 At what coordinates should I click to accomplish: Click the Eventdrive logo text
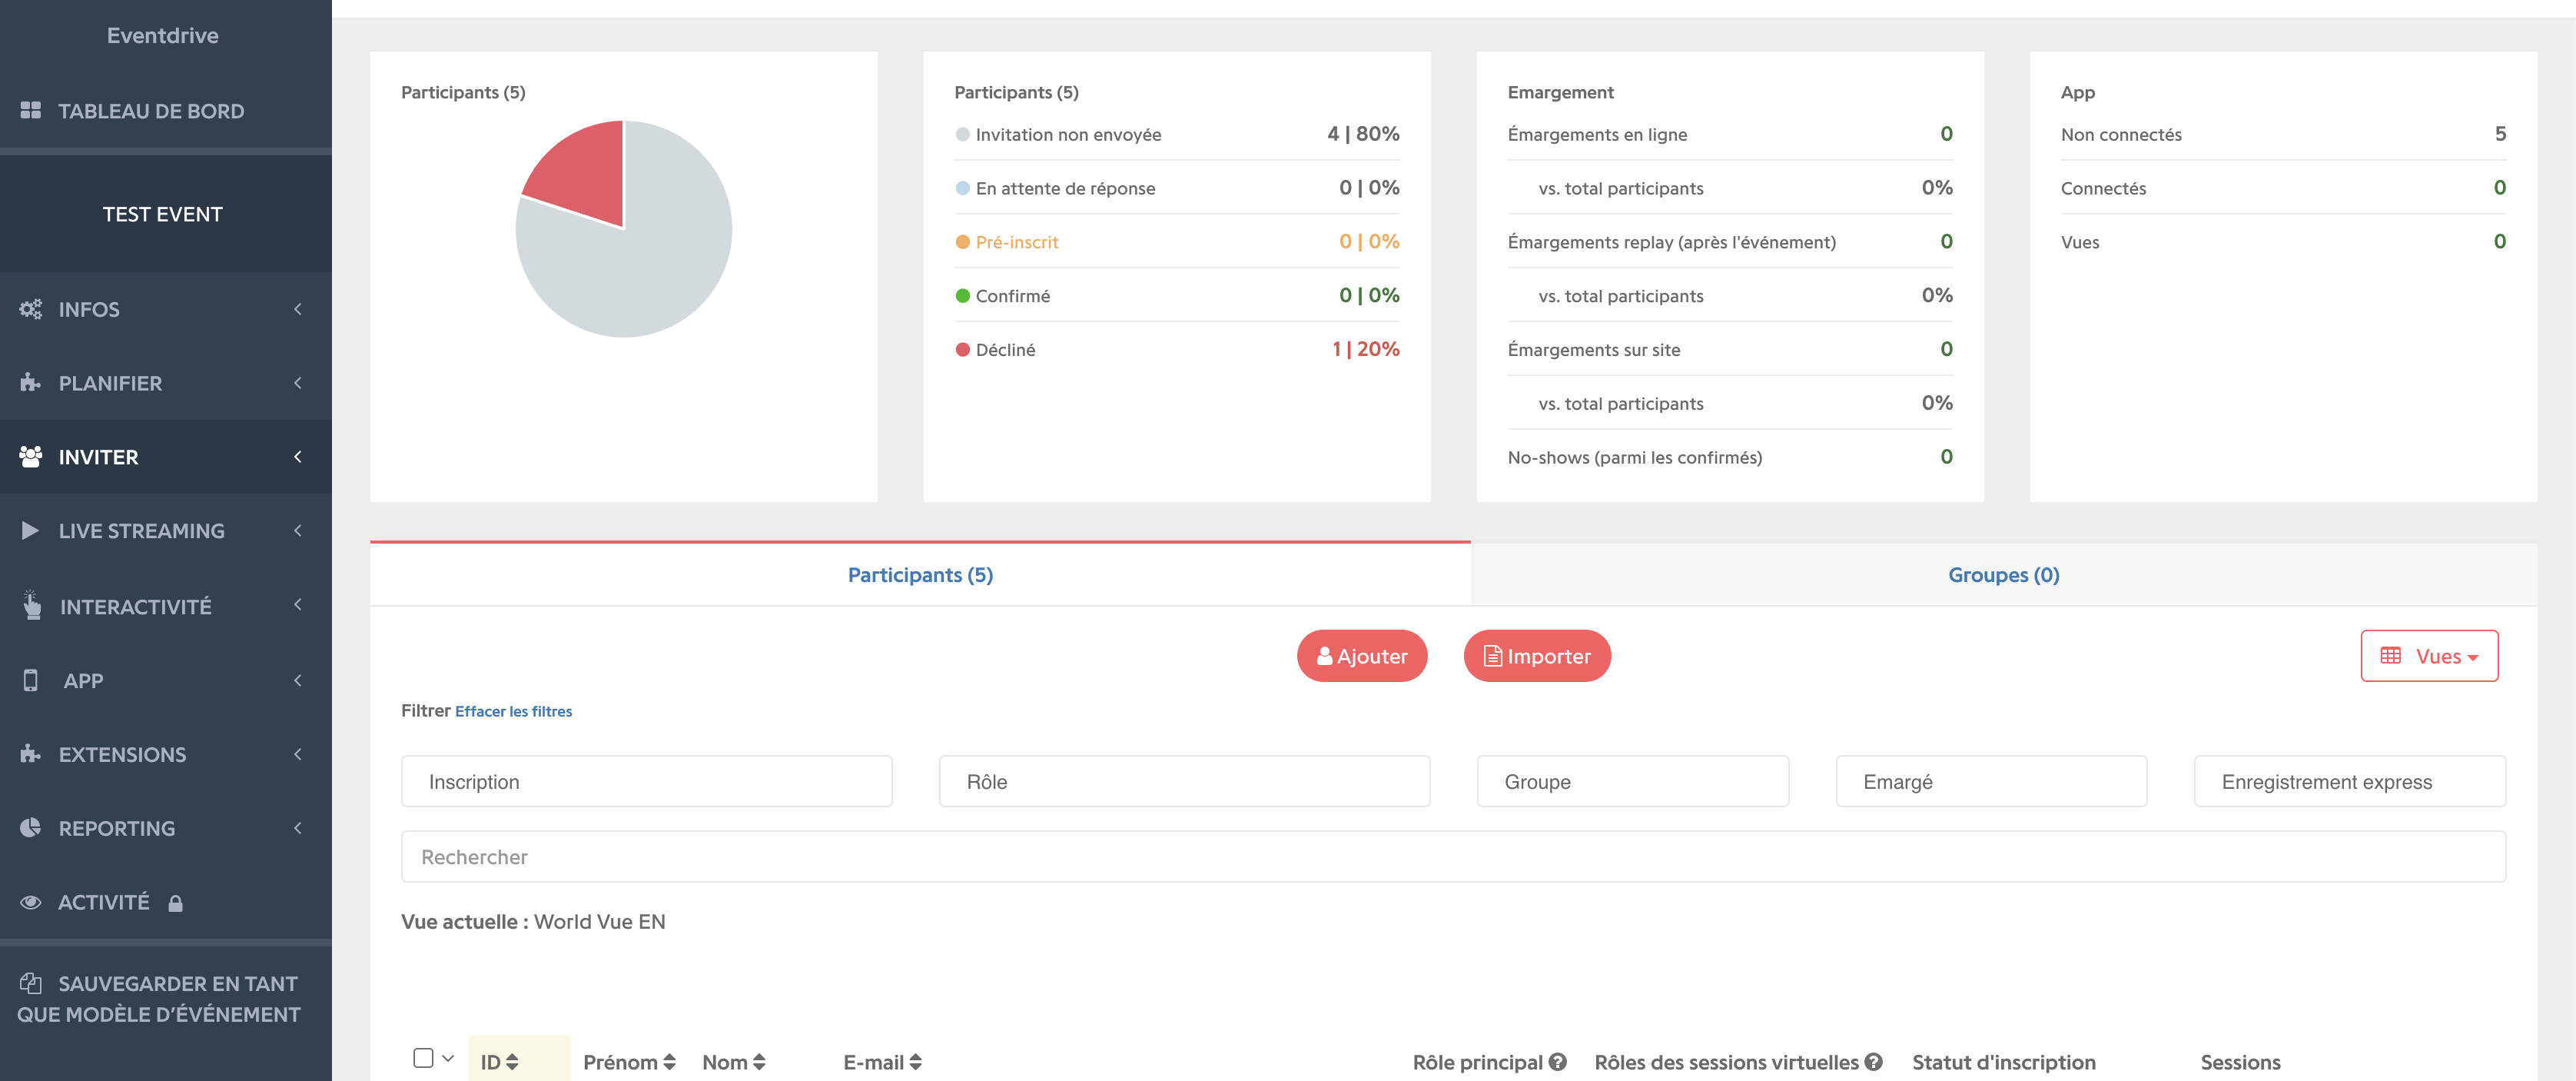pos(163,36)
